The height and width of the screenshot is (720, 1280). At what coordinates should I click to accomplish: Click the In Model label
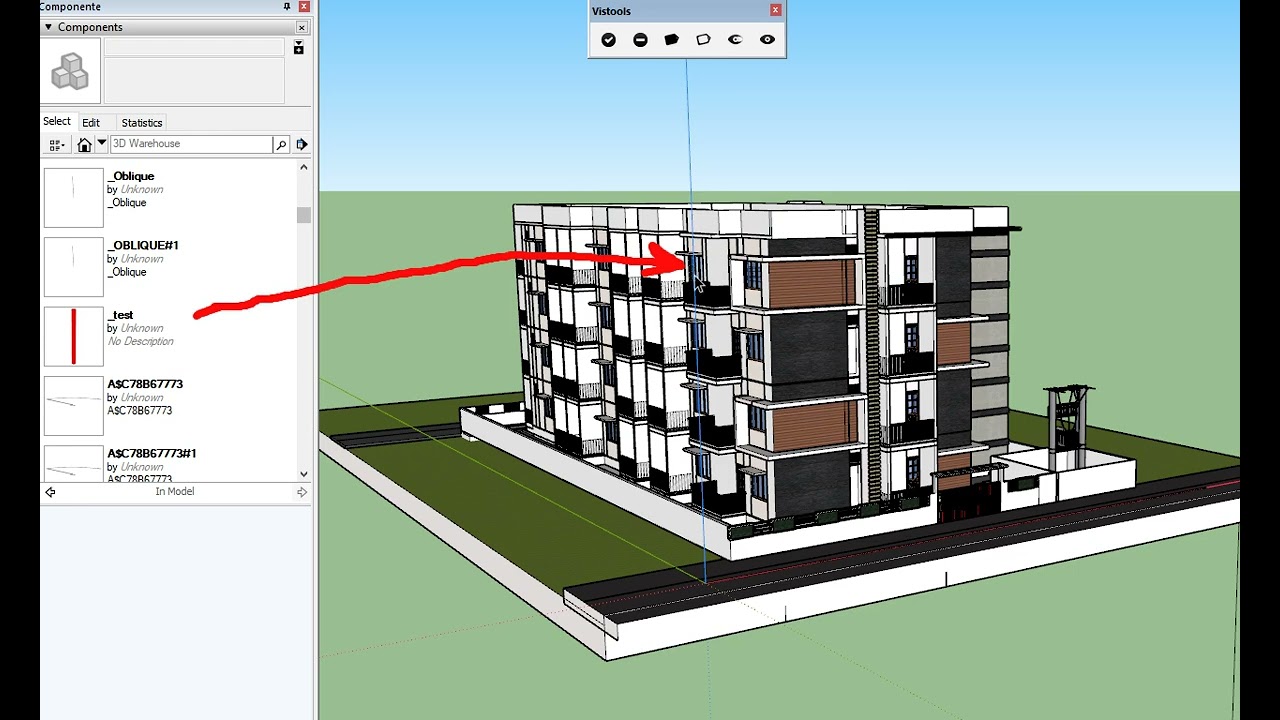click(x=175, y=492)
